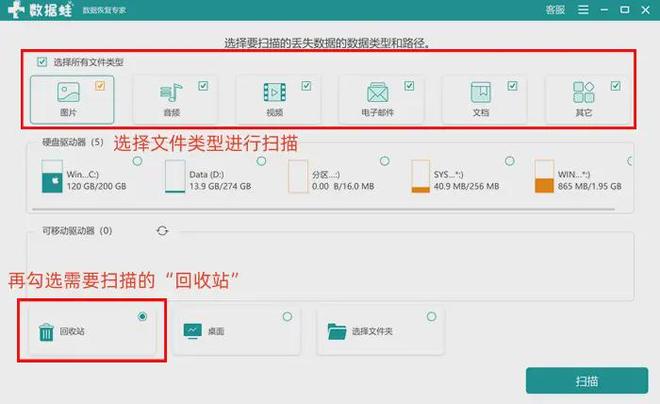This screenshot has height=404, width=660.
Task: Click the 回收站 trash bin icon
Action: coord(46,332)
